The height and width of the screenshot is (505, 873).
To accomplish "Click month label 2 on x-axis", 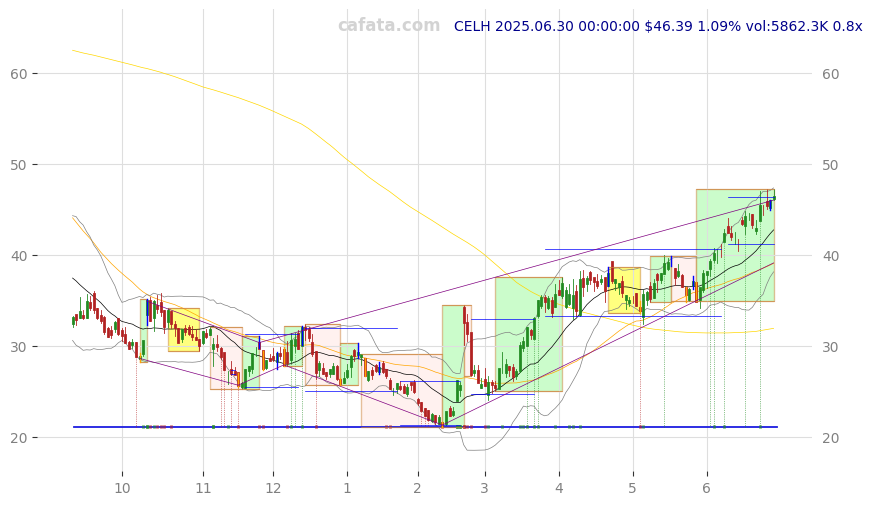I will pyautogui.click(x=418, y=489).
